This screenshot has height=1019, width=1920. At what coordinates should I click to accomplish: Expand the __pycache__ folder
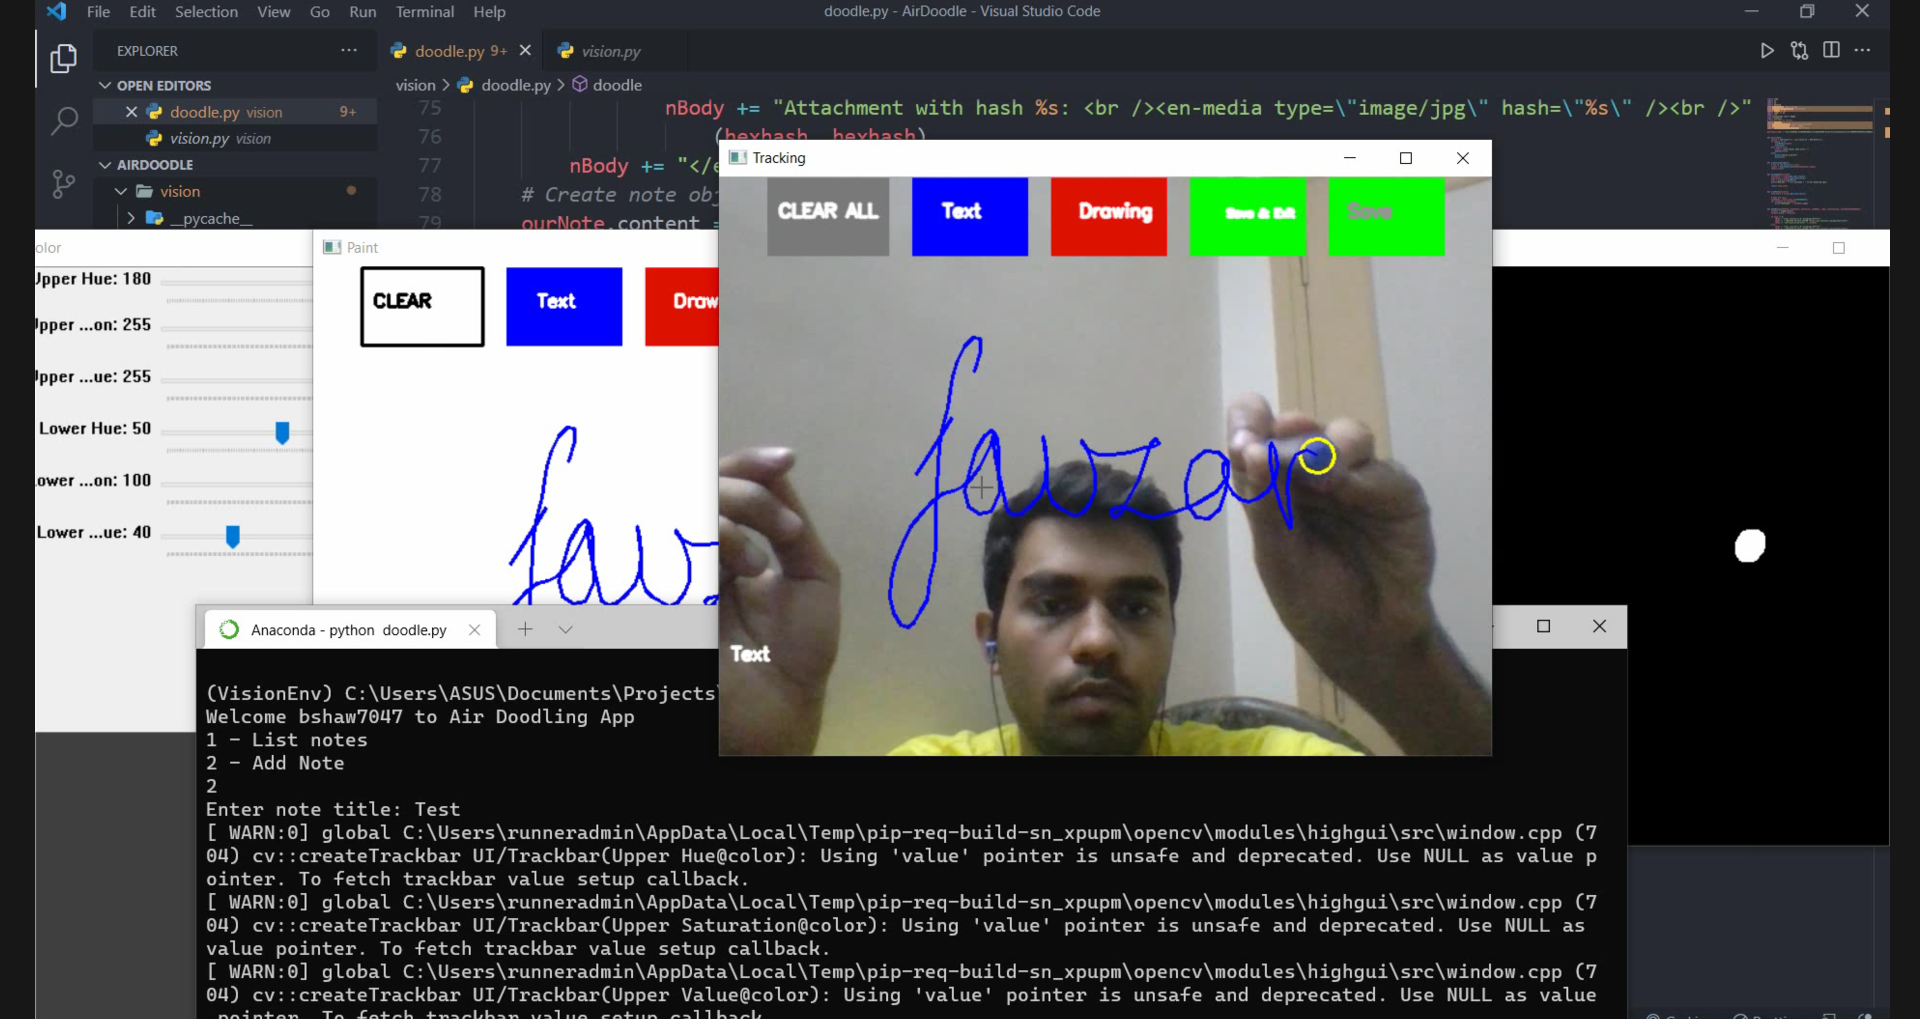pyautogui.click(x=131, y=218)
